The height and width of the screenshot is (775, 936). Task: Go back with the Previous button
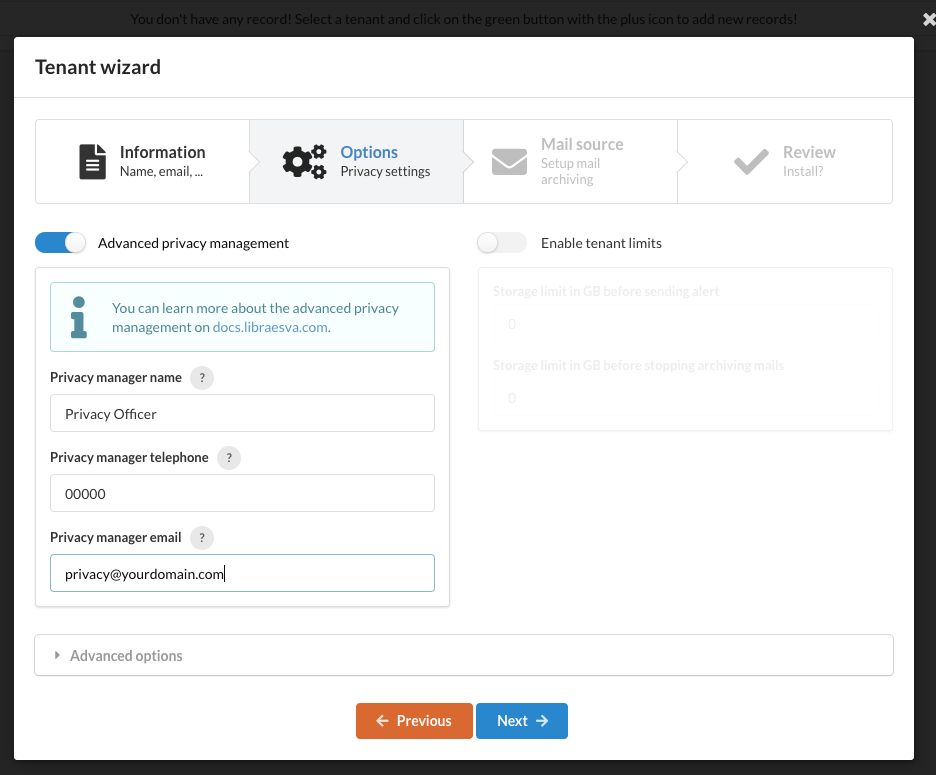click(414, 721)
